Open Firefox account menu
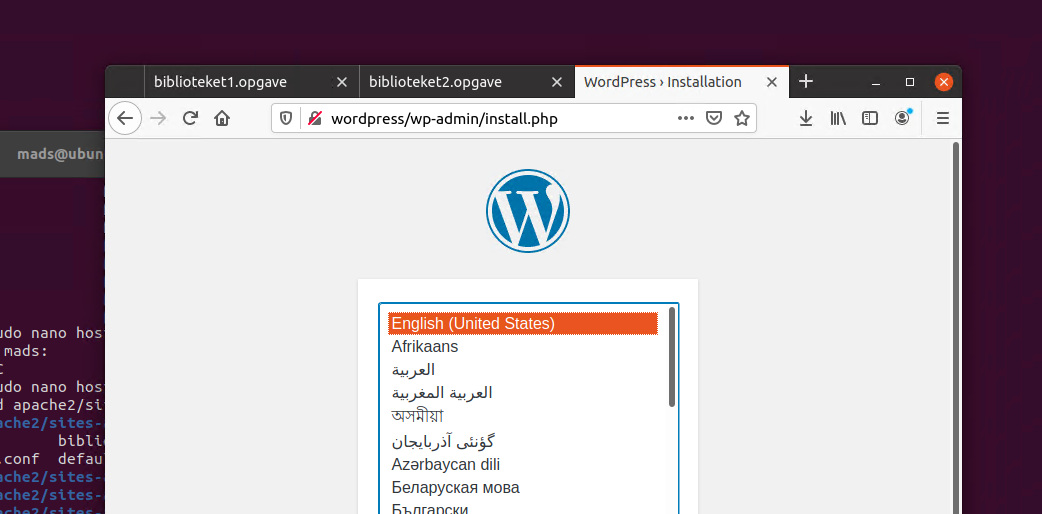 (902, 118)
